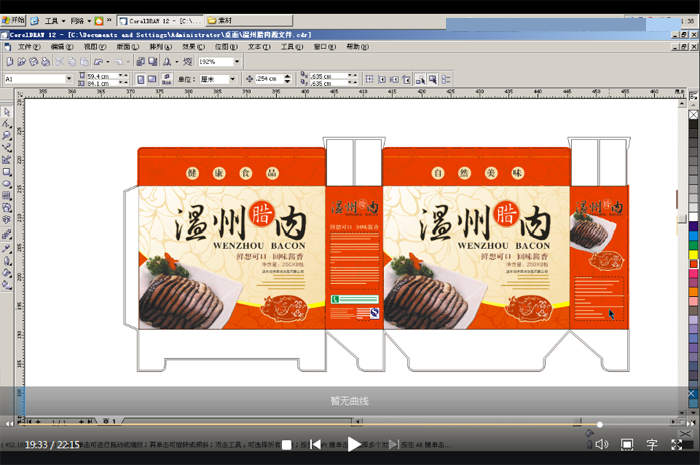This screenshot has width=700, height=465.
Task: Toggle portrait page orientation
Action: tap(139, 78)
